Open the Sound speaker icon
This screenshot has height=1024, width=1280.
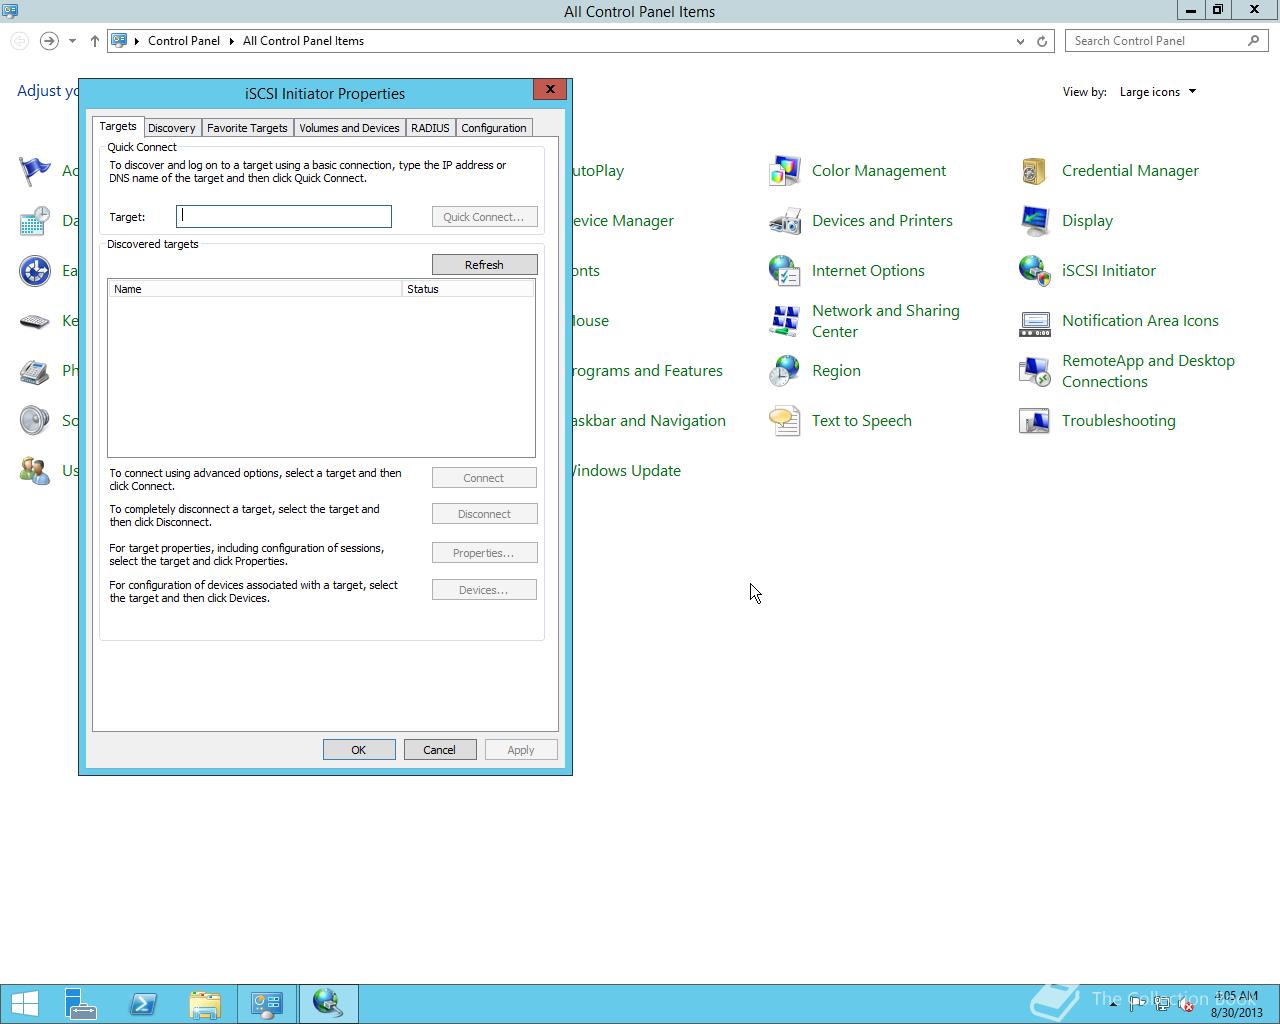point(35,421)
